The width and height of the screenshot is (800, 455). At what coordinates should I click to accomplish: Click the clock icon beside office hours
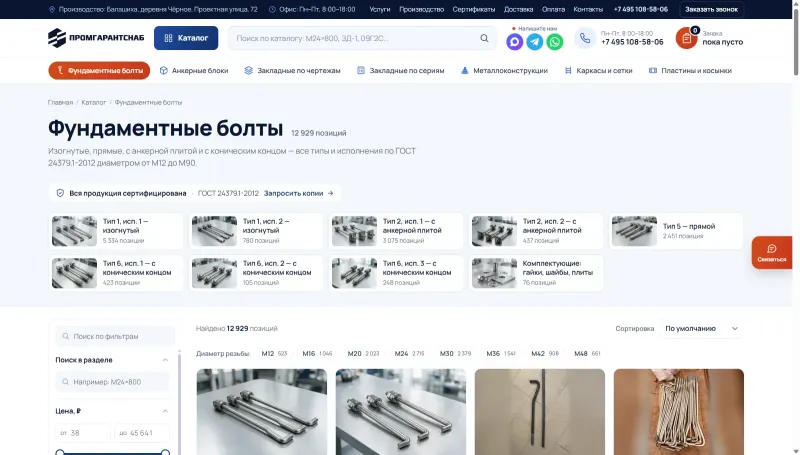(x=272, y=9)
